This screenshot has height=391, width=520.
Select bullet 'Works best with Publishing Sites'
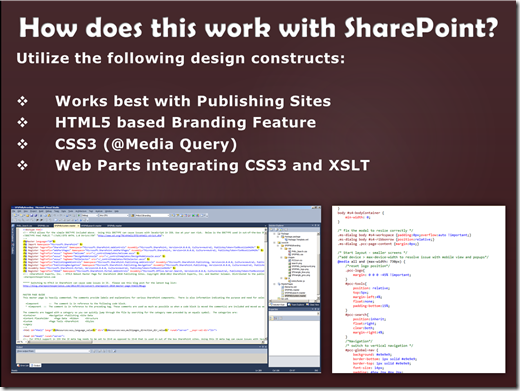click(x=193, y=101)
